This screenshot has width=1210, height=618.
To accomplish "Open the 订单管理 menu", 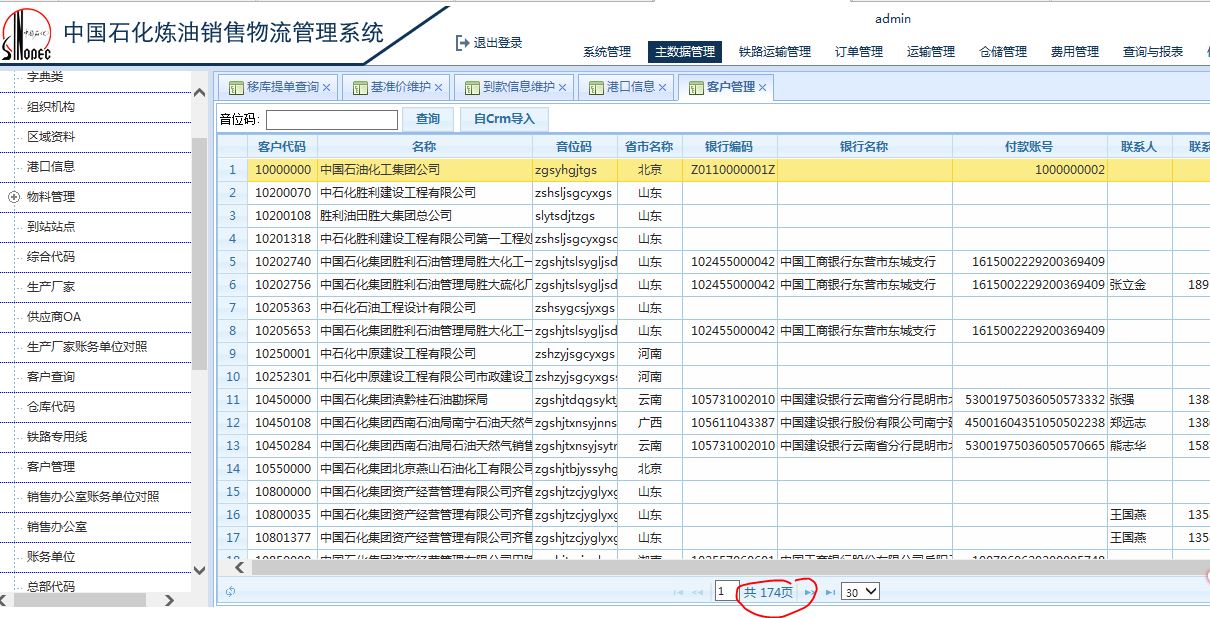I will pos(859,52).
